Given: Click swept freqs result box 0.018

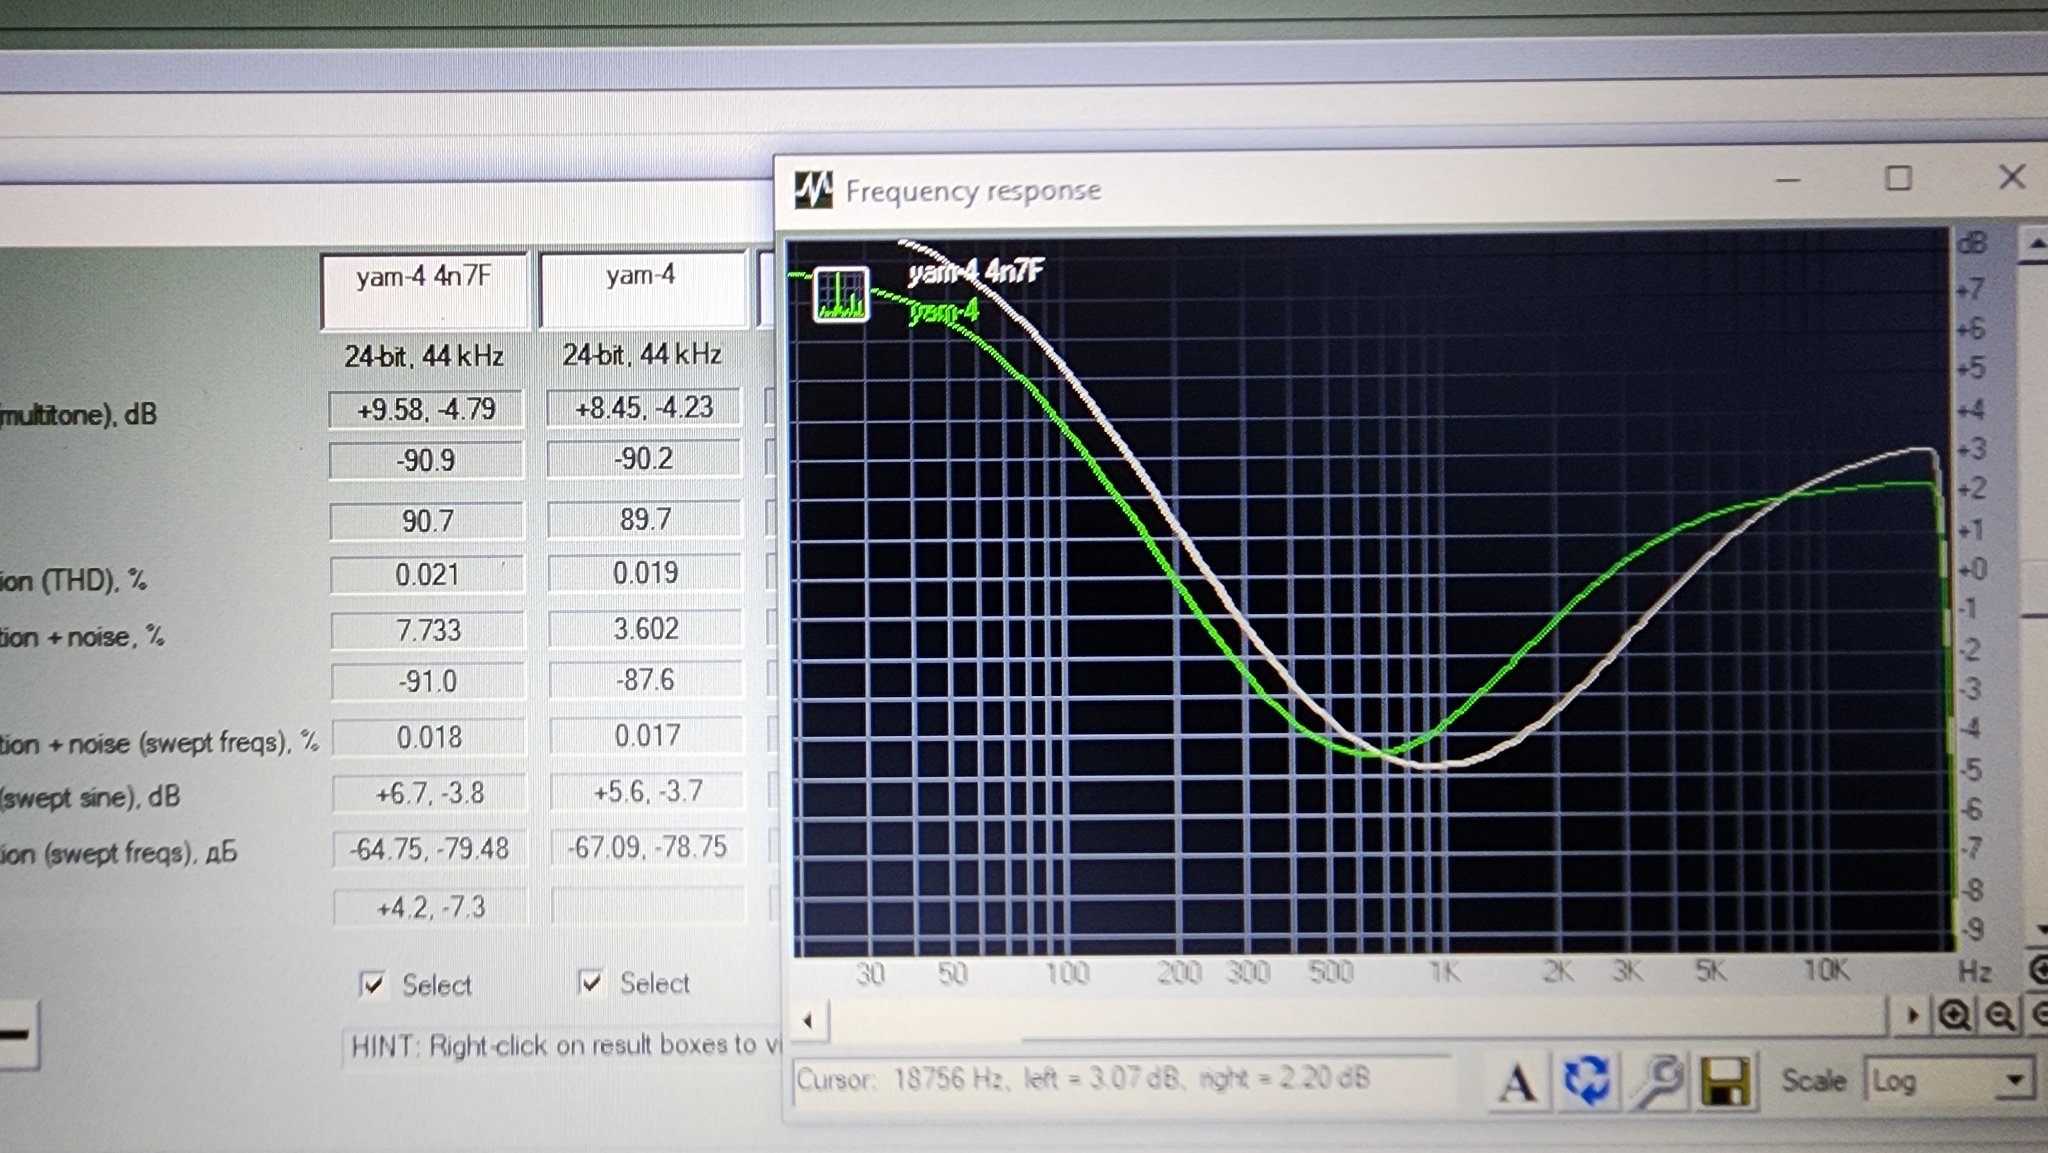Looking at the screenshot, I should [429, 738].
